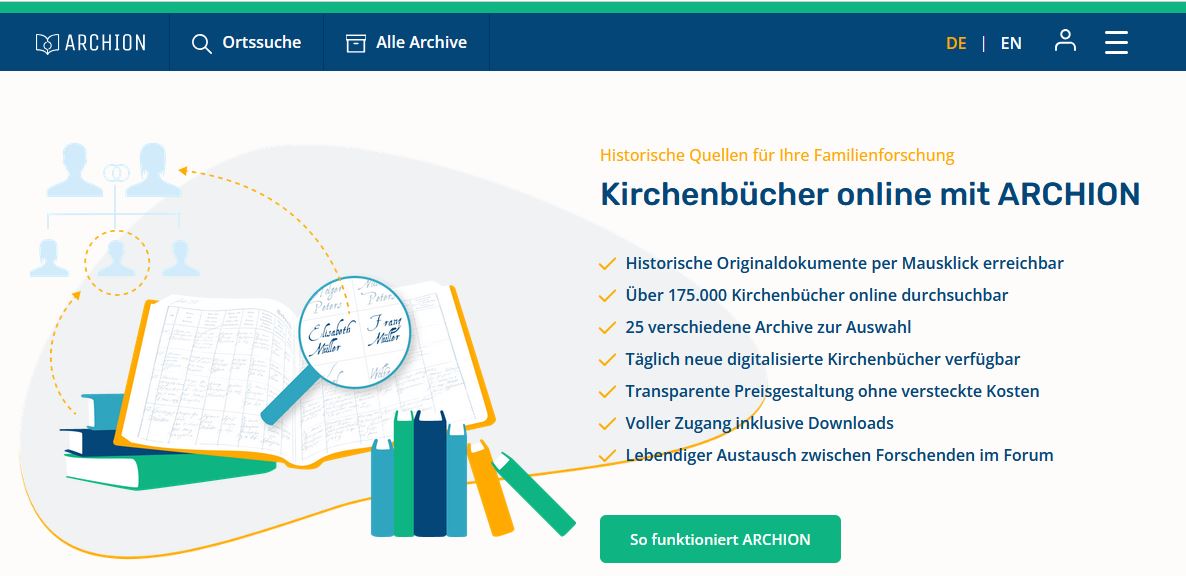Image resolution: width=1186 pixels, height=576 pixels.
Task: Click the Kirchenbücher online mit ARCHION heading
Action: pyautogui.click(x=869, y=194)
